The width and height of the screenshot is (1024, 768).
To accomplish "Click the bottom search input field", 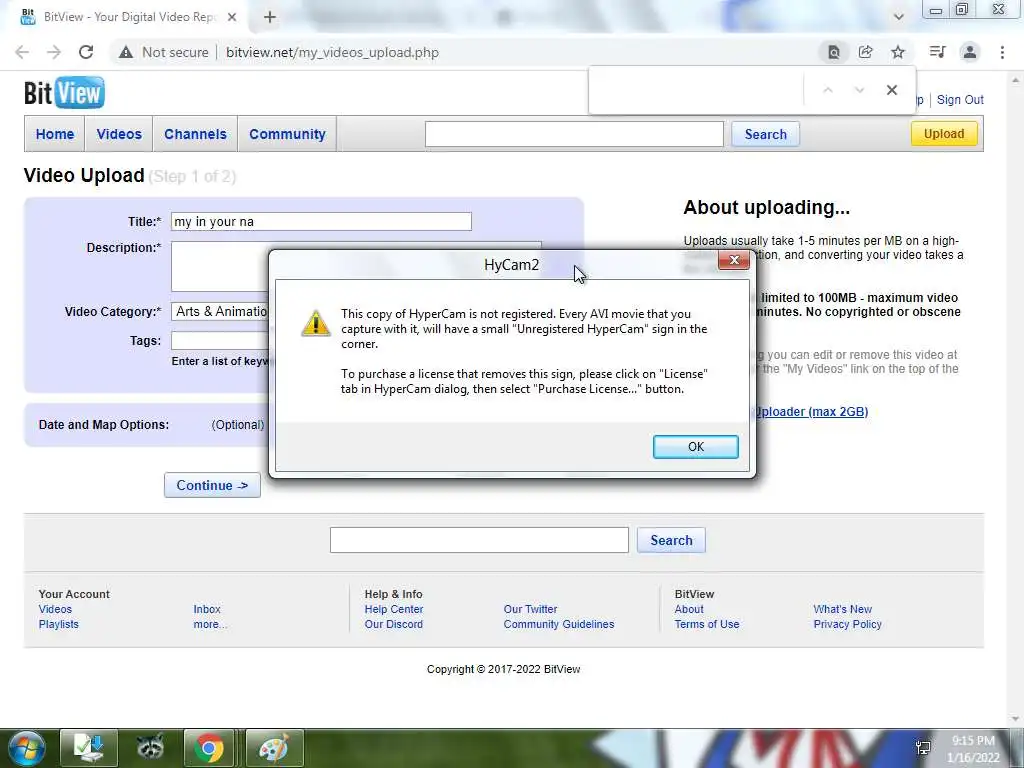I will [479, 540].
